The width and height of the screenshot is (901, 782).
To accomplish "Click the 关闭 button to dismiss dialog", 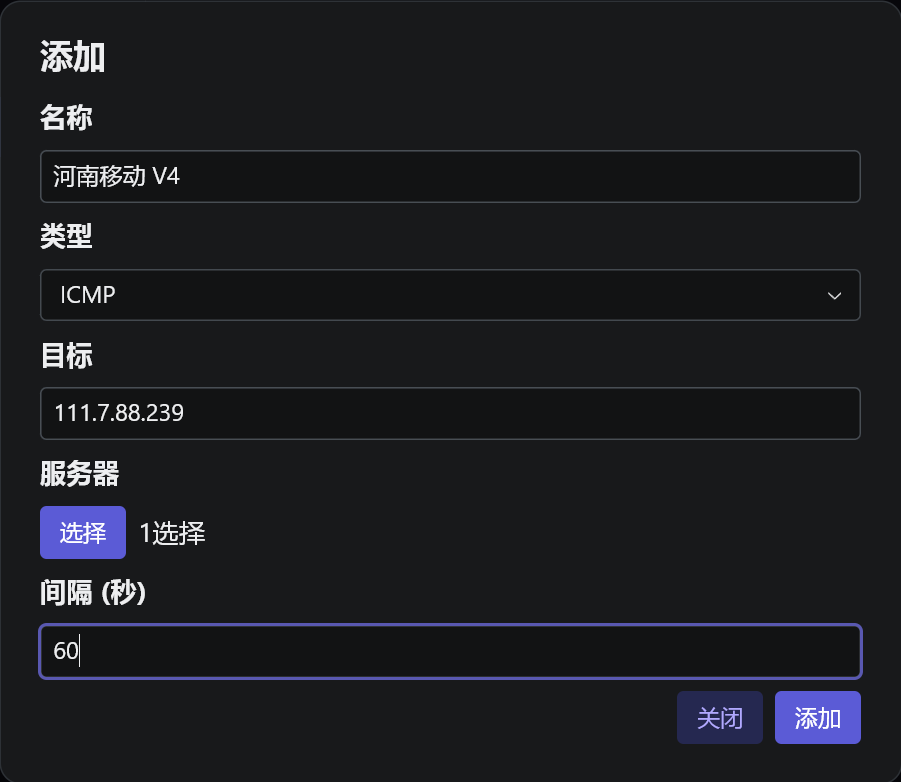I will (x=719, y=717).
